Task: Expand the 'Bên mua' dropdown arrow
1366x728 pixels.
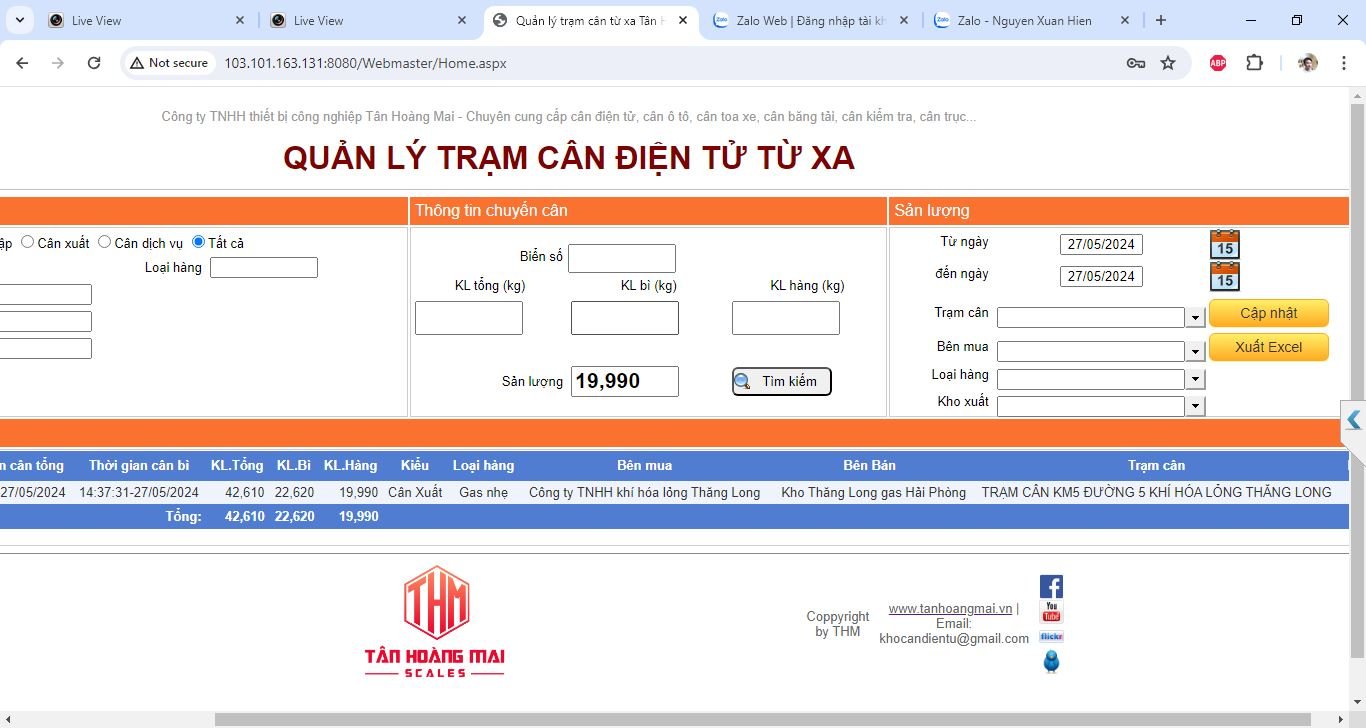Action: tap(1195, 352)
